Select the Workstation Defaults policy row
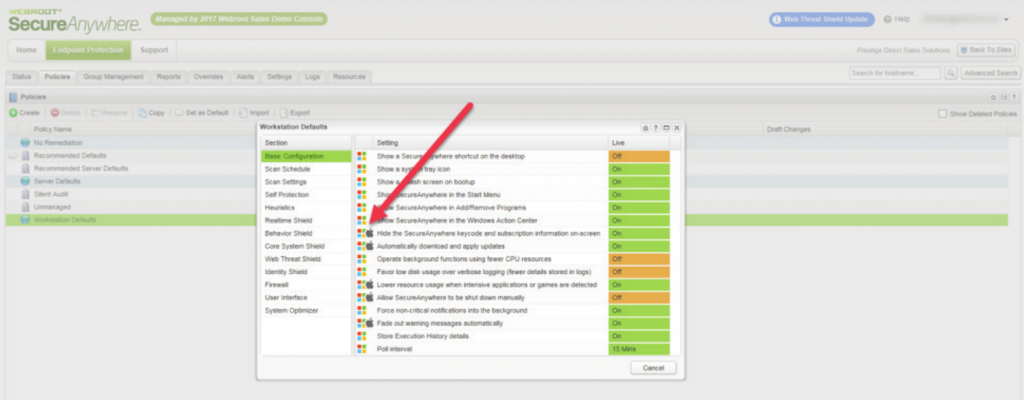This screenshot has width=1024, height=400. point(507,220)
